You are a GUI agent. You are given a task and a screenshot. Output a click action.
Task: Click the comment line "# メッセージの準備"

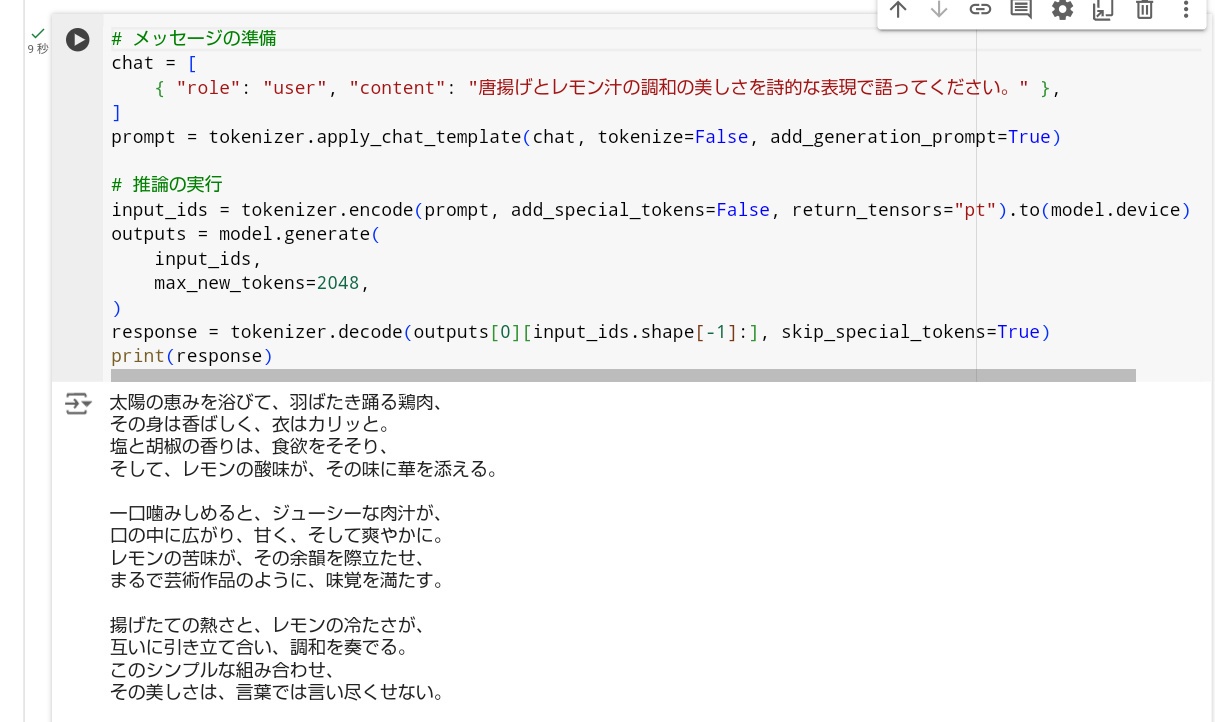[194, 39]
